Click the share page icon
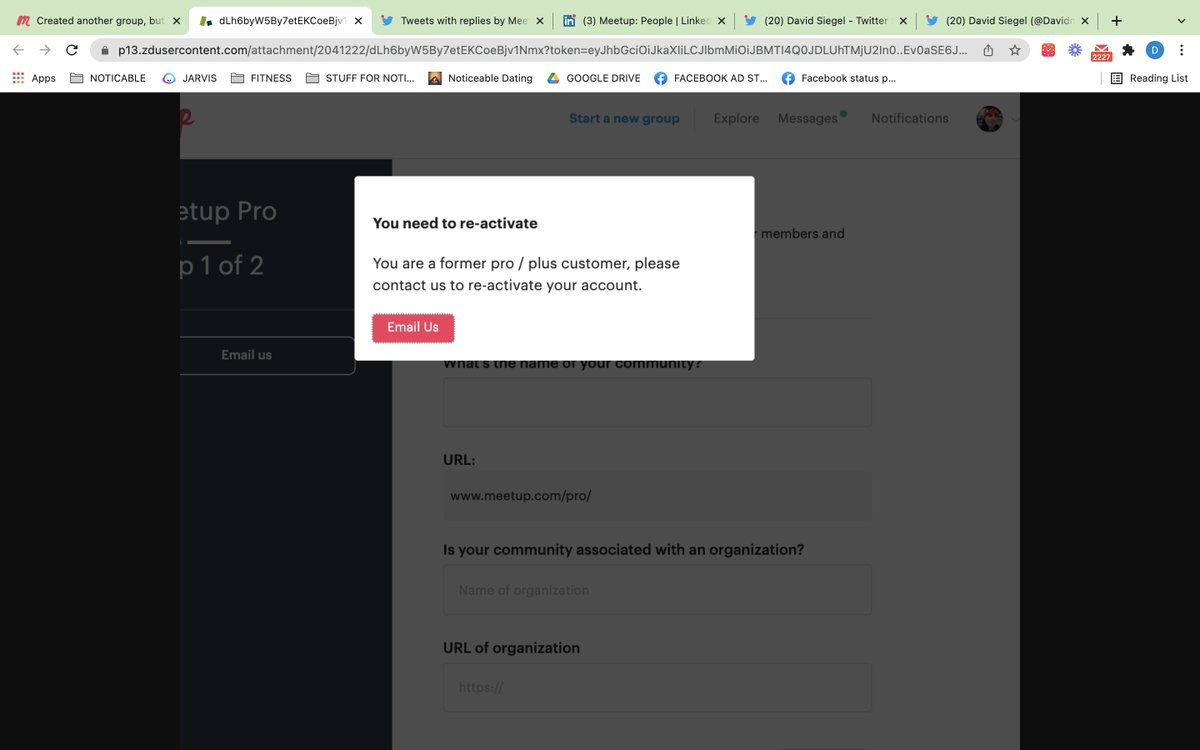1200x750 pixels. tap(989, 50)
